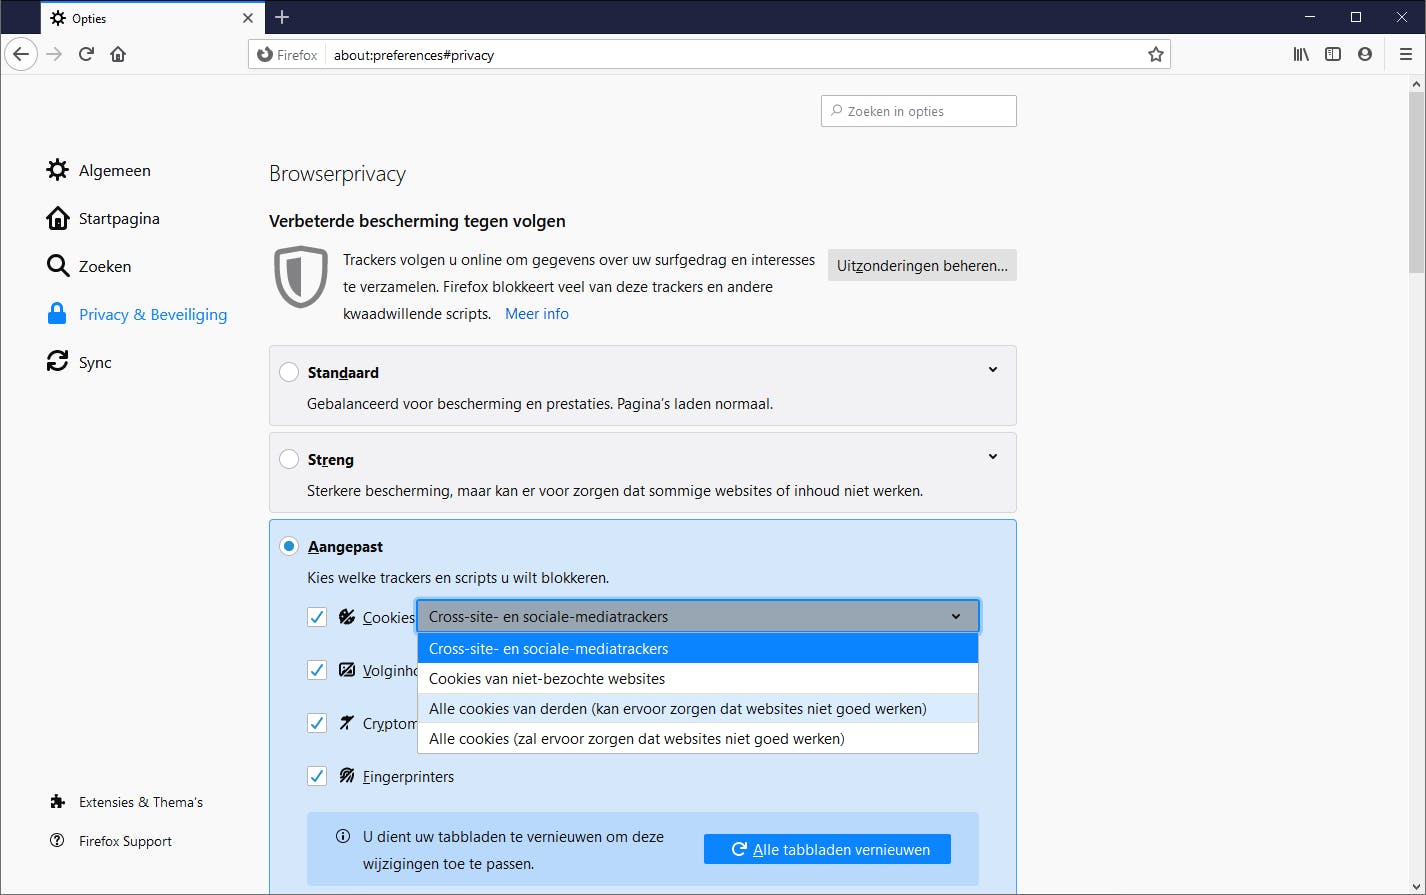The width and height of the screenshot is (1426, 895).
Task: Click the reload page icon
Action: coord(86,54)
